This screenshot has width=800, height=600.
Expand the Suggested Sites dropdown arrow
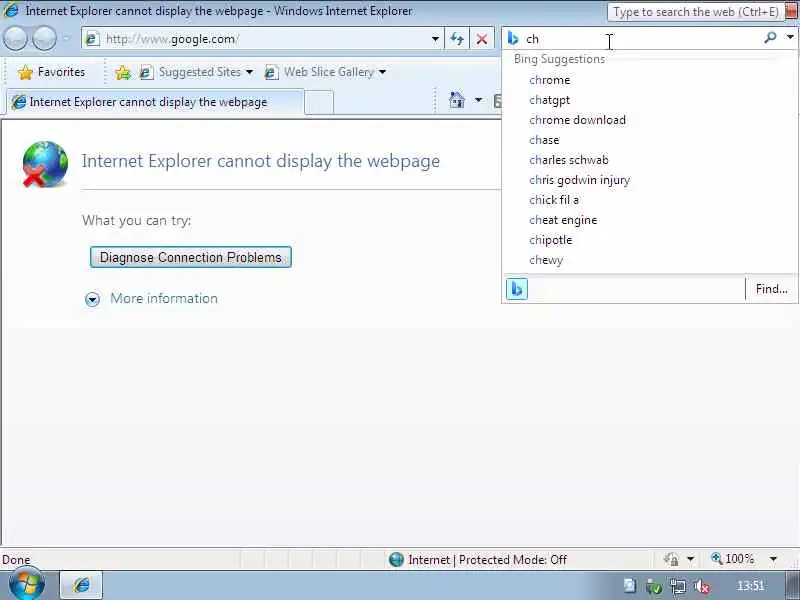[x=249, y=72]
